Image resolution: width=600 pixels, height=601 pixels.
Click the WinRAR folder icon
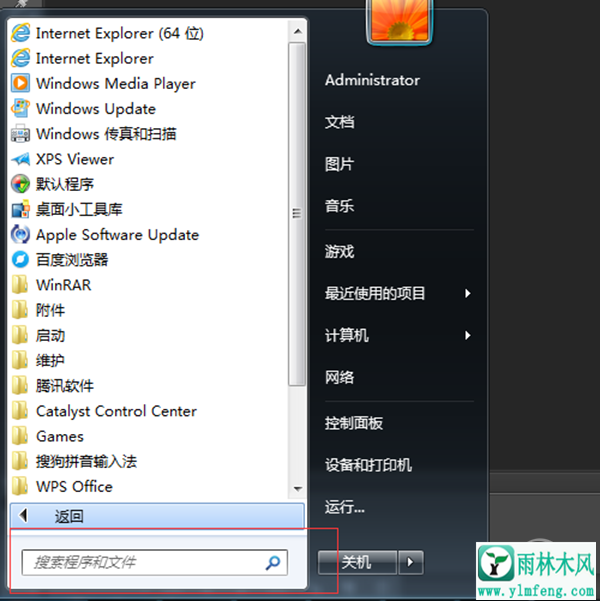[x=20, y=285]
